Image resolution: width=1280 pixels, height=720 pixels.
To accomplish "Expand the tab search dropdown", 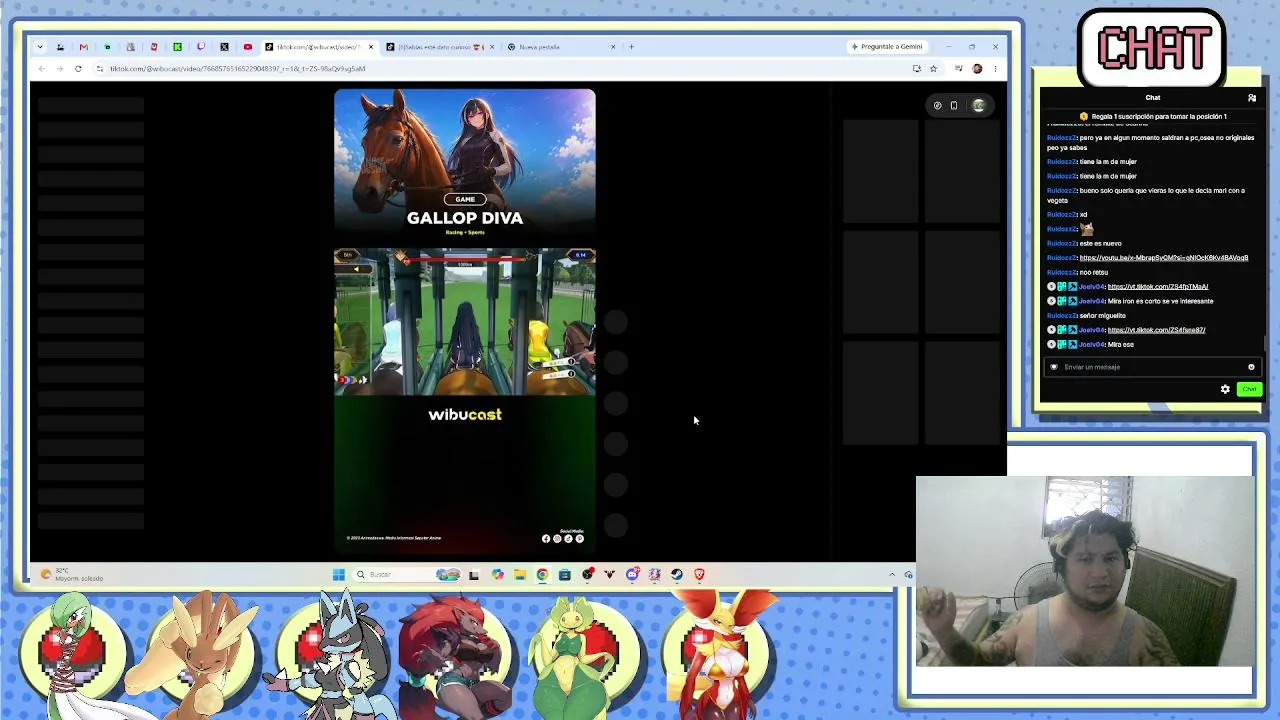I will (40, 47).
